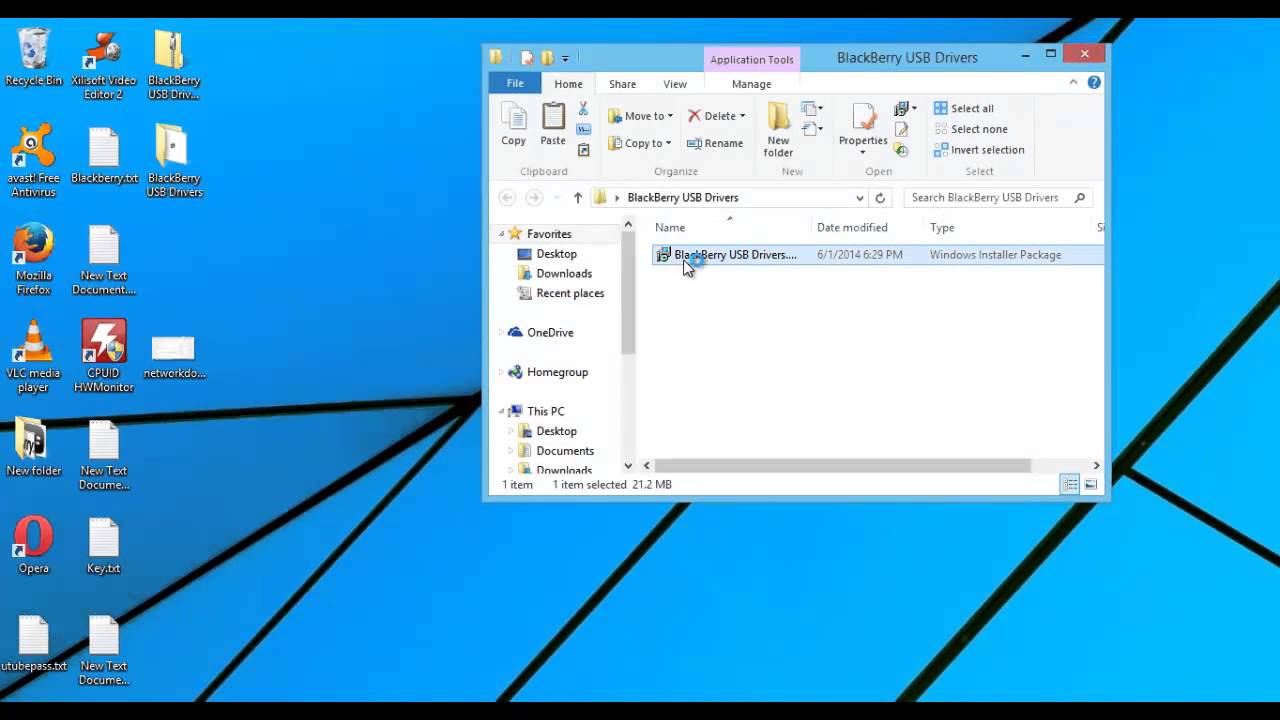The height and width of the screenshot is (720, 1280).
Task: Select the Opera desktop icon
Action: [33, 546]
